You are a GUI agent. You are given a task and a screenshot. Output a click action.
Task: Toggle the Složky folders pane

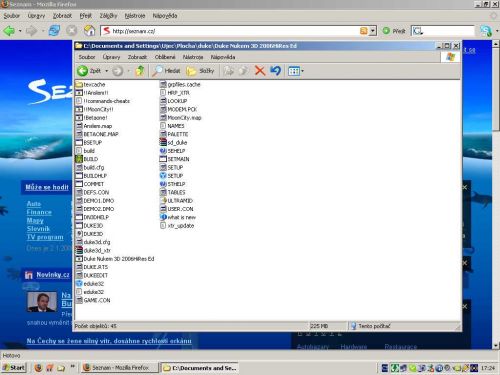point(200,71)
